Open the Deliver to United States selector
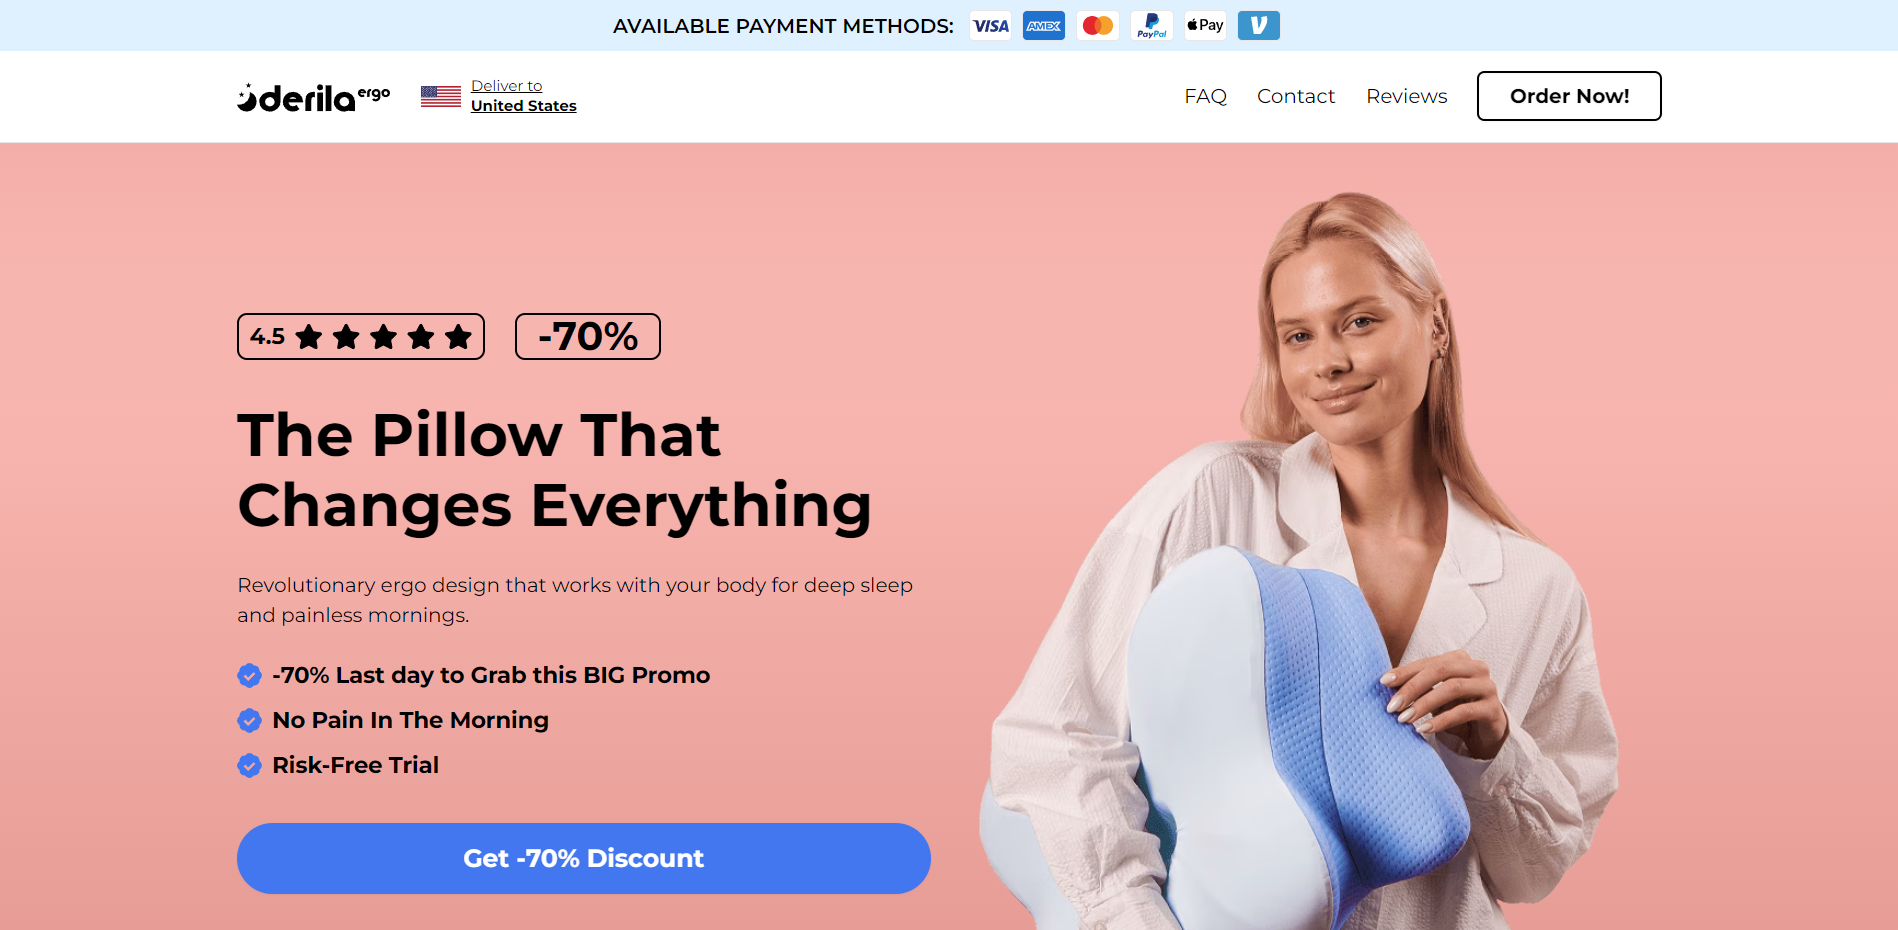The height and width of the screenshot is (930, 1898). (x=523, y=96)
